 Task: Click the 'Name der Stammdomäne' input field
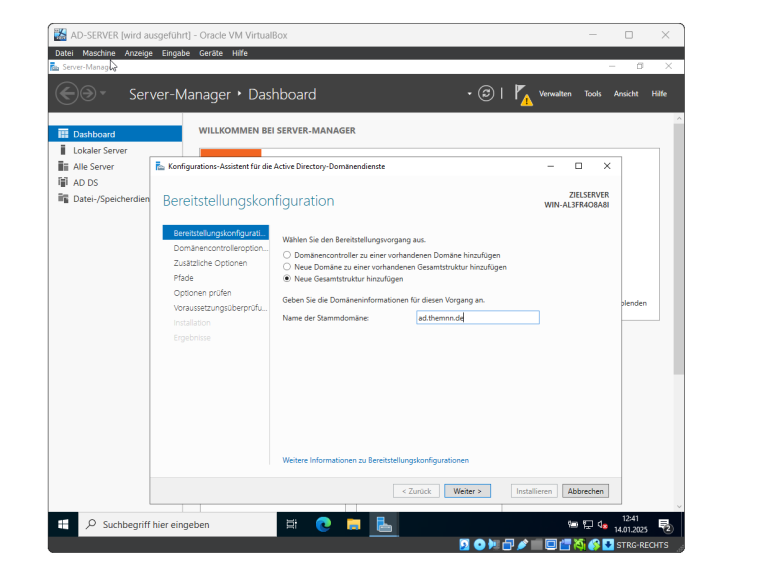pos(478,317)
